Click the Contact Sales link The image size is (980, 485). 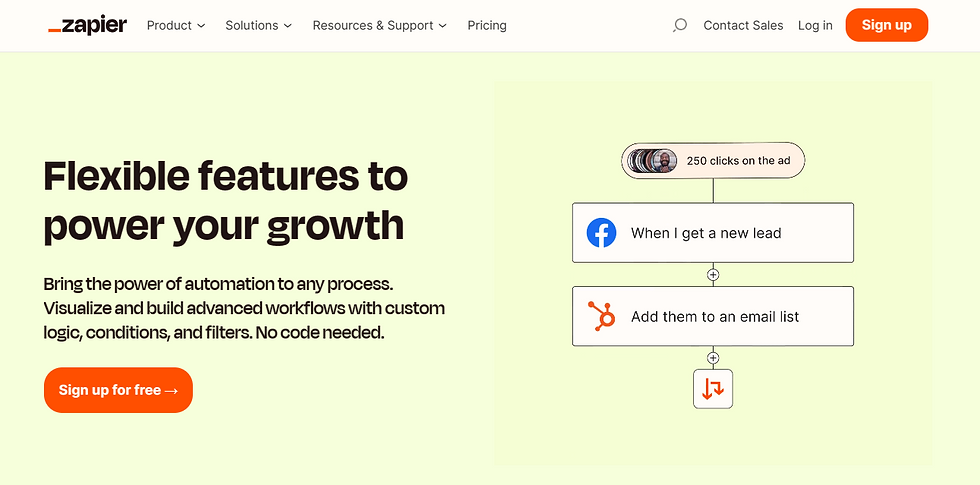pos(743,25)
